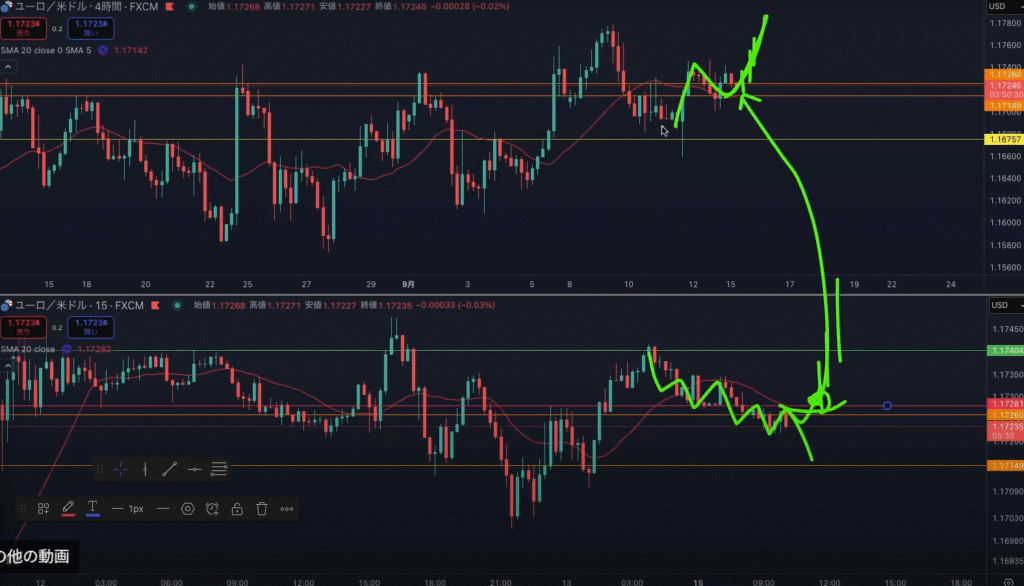Select SMA 20 close indicator on 4-hour chart
This screenshot has height=586, width=1024.
[46, 50]
